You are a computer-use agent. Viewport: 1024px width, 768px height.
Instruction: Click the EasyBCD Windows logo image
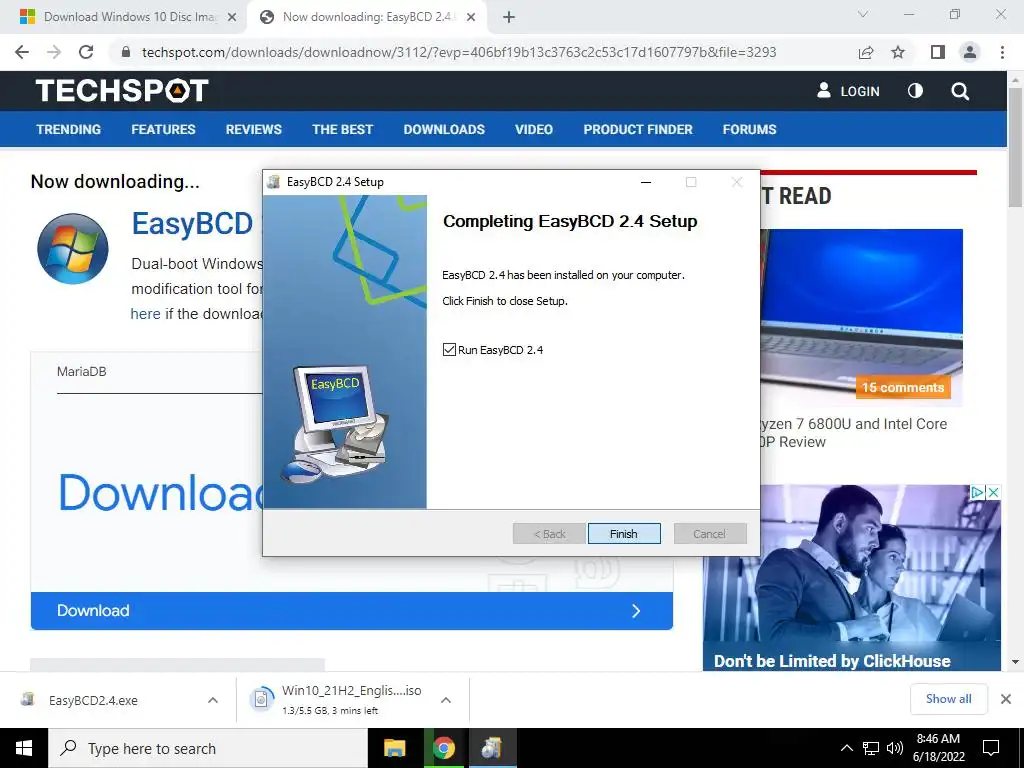coord(72,249)
